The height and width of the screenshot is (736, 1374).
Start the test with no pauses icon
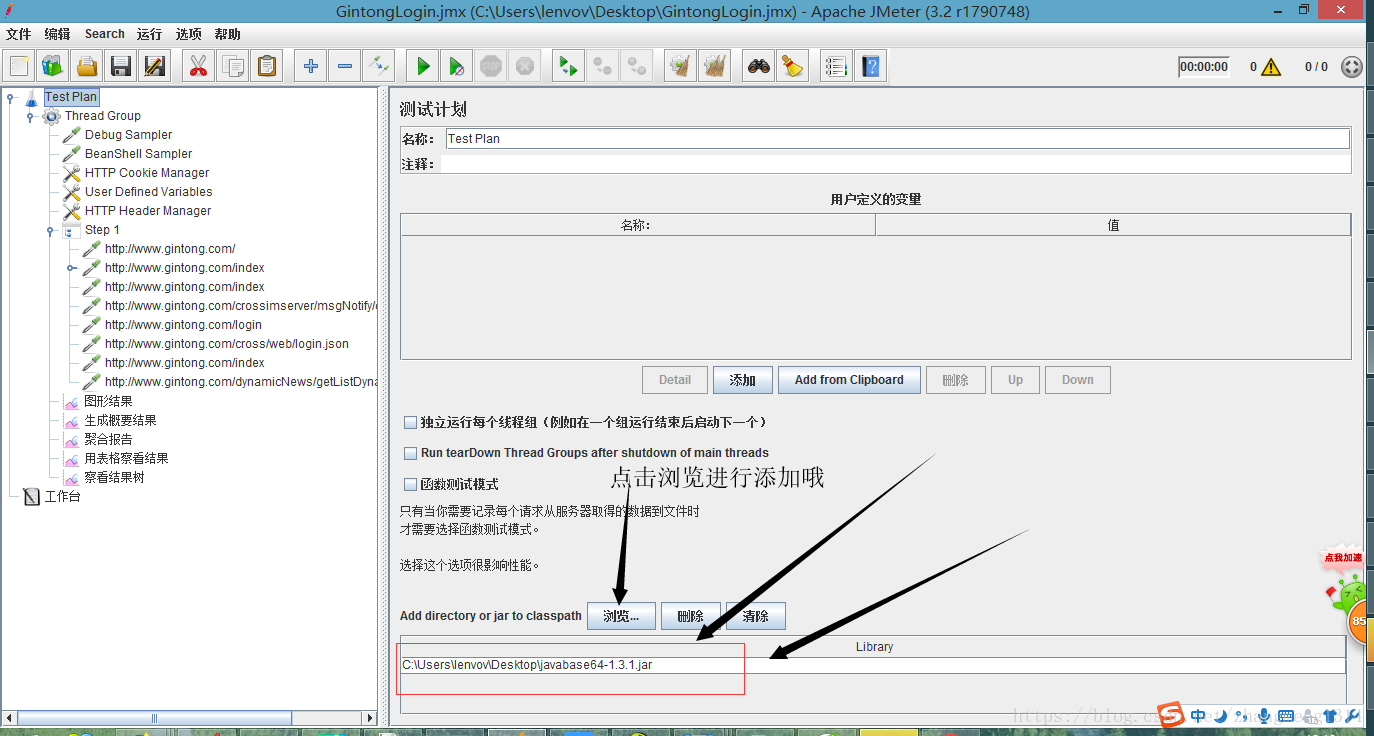[457, 67]
